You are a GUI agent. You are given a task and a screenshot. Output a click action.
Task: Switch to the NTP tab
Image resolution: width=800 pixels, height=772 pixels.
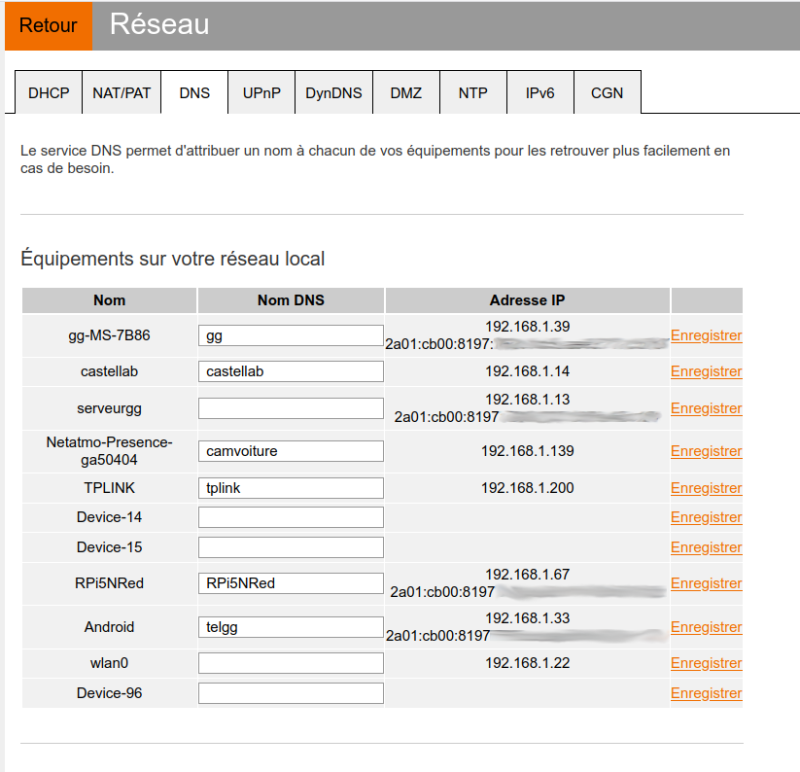tap(473, 93)
